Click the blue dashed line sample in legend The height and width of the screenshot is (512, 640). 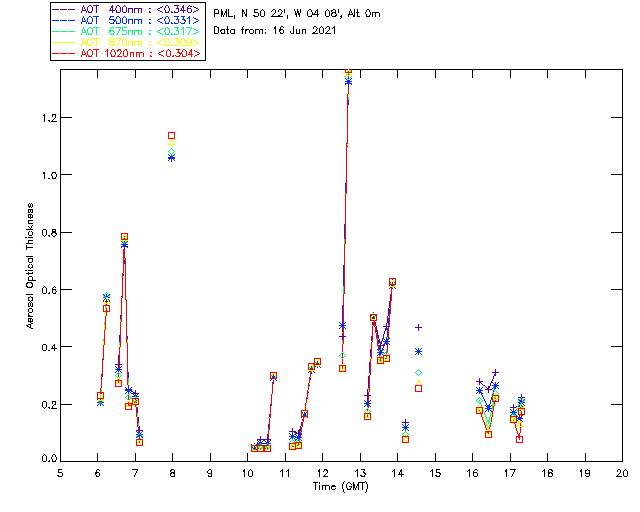click(x=64, y=20)
